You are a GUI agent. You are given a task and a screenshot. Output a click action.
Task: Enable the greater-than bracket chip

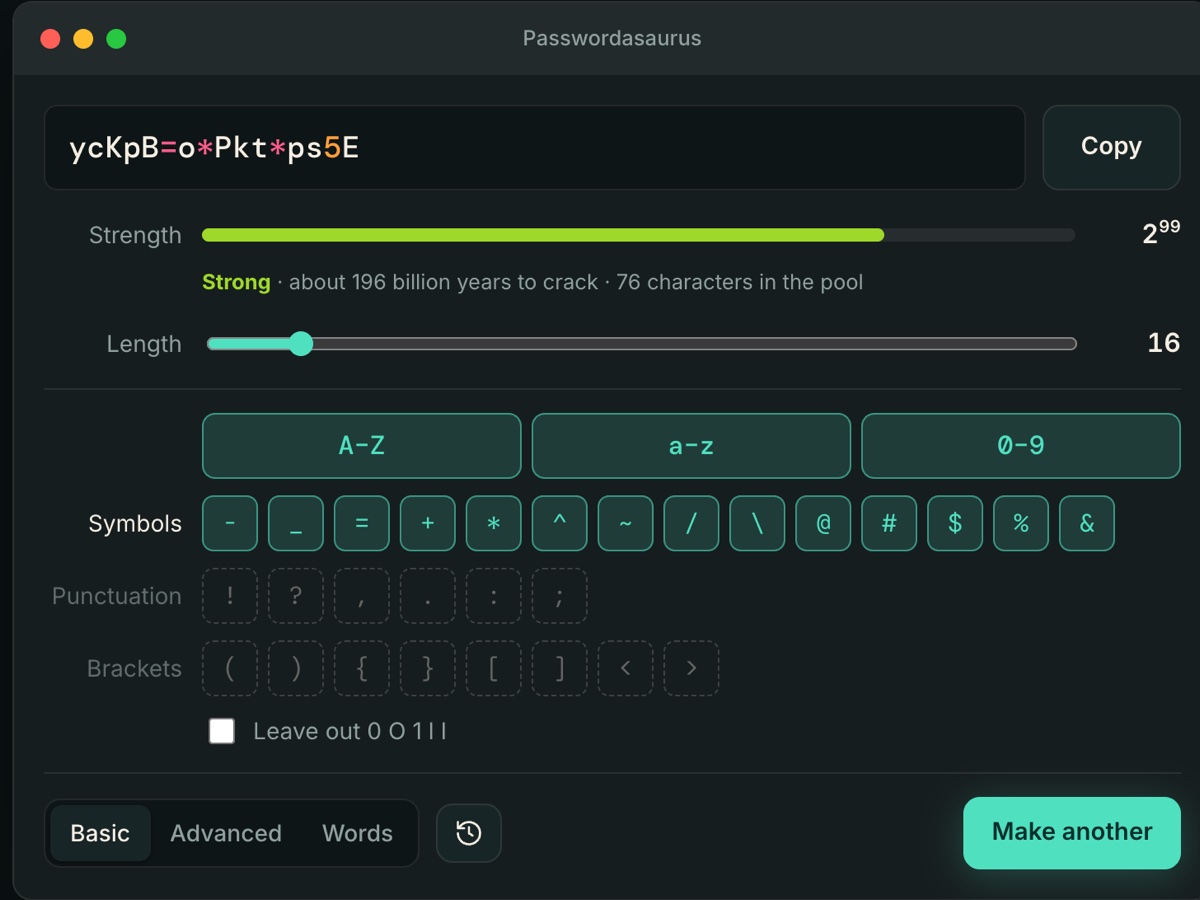(692, 668)
